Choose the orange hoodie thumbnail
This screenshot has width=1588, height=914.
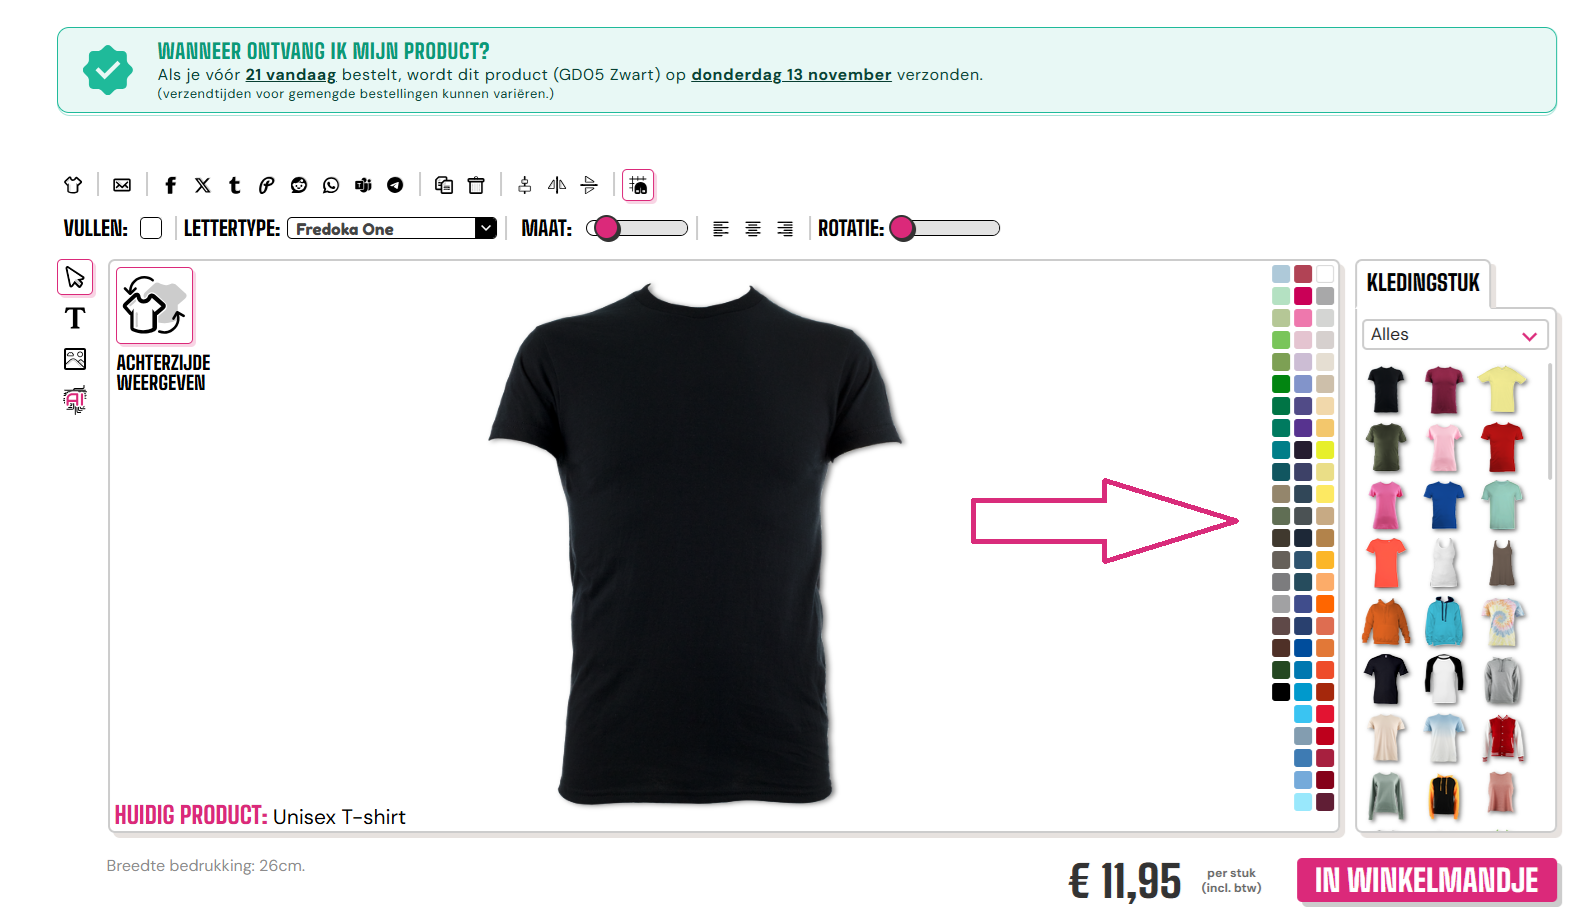pyautogui.click(x=1386, y=622)
